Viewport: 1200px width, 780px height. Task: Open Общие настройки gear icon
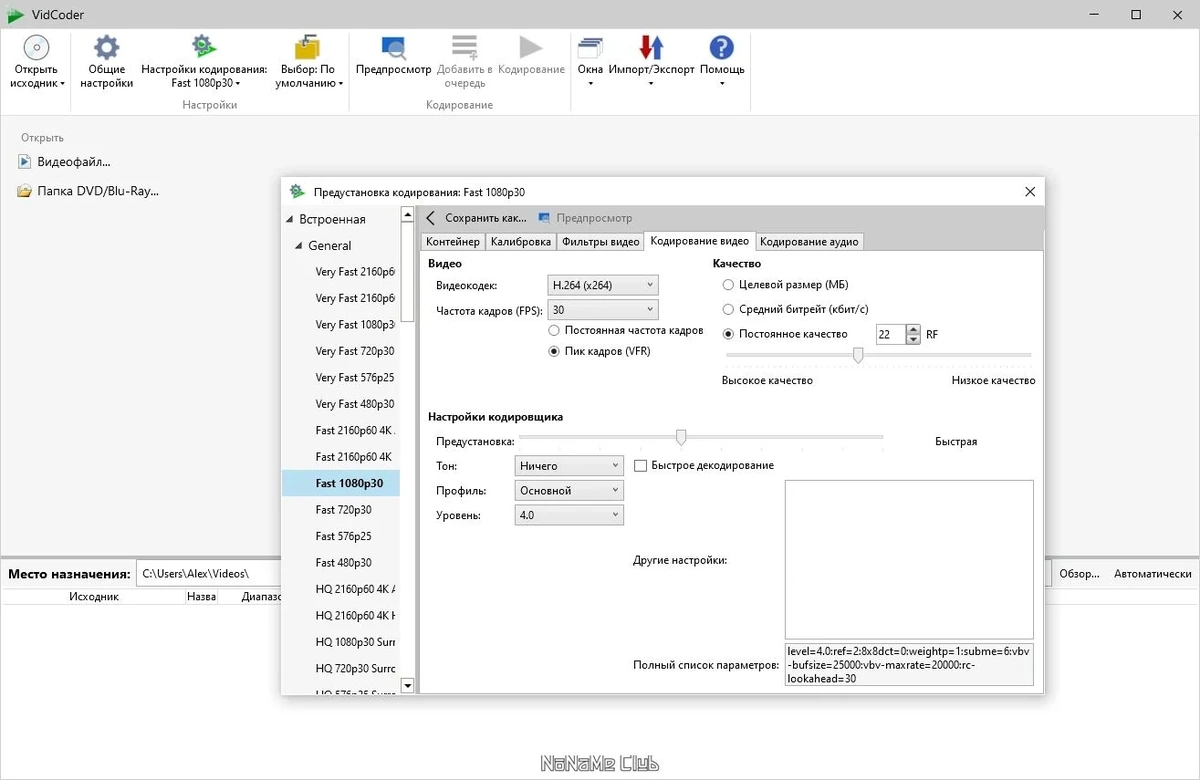[x=106, y=47]
